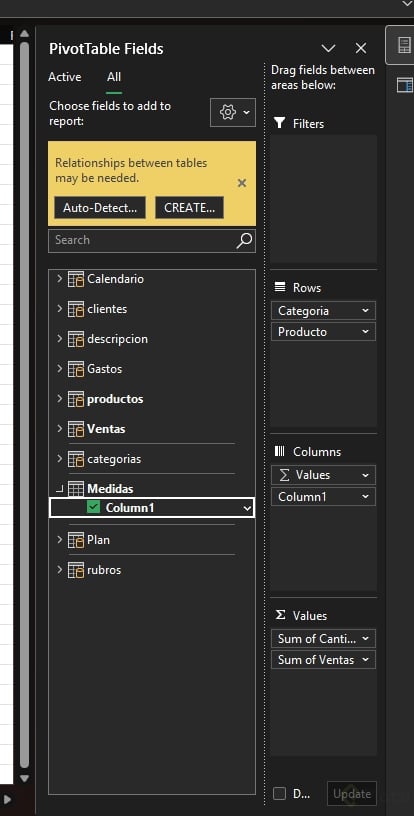Open task pane options chevron in header
This screenshot has width=414, height=816.
coord(328,48)
